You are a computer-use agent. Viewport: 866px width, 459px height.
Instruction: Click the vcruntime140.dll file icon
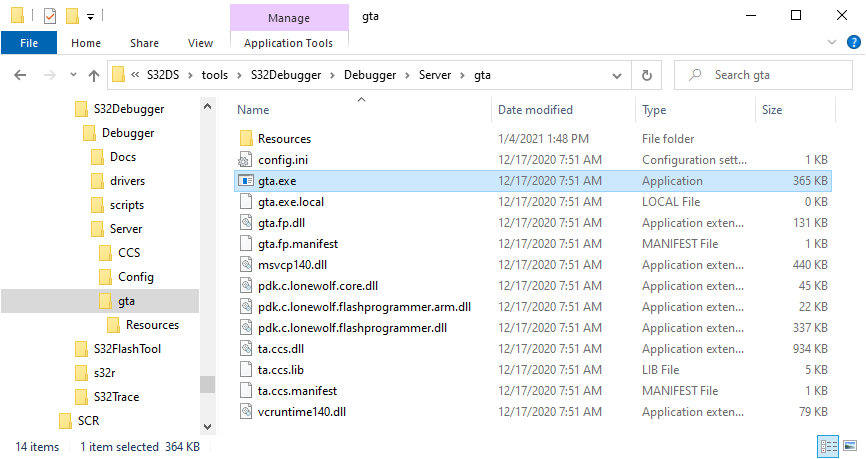[x=246, y=412]
